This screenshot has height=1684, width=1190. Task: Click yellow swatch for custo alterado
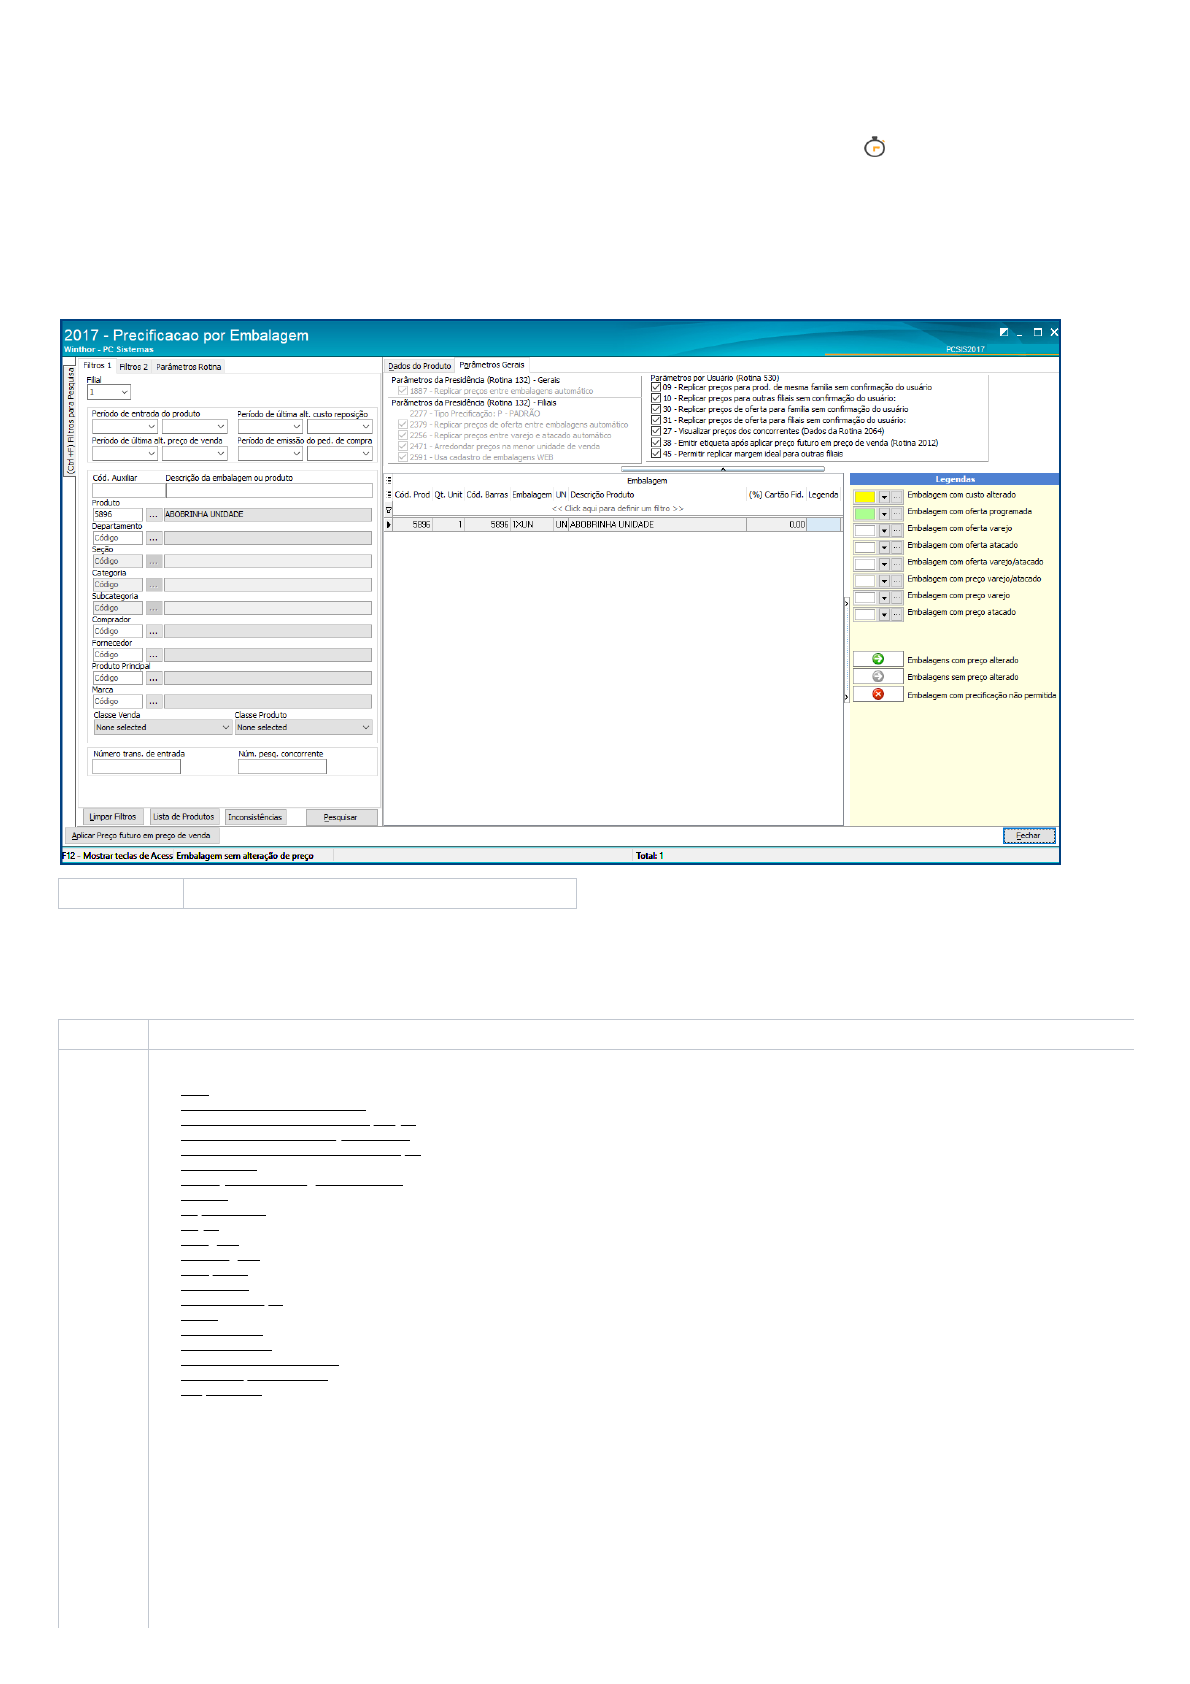(864, 496)
